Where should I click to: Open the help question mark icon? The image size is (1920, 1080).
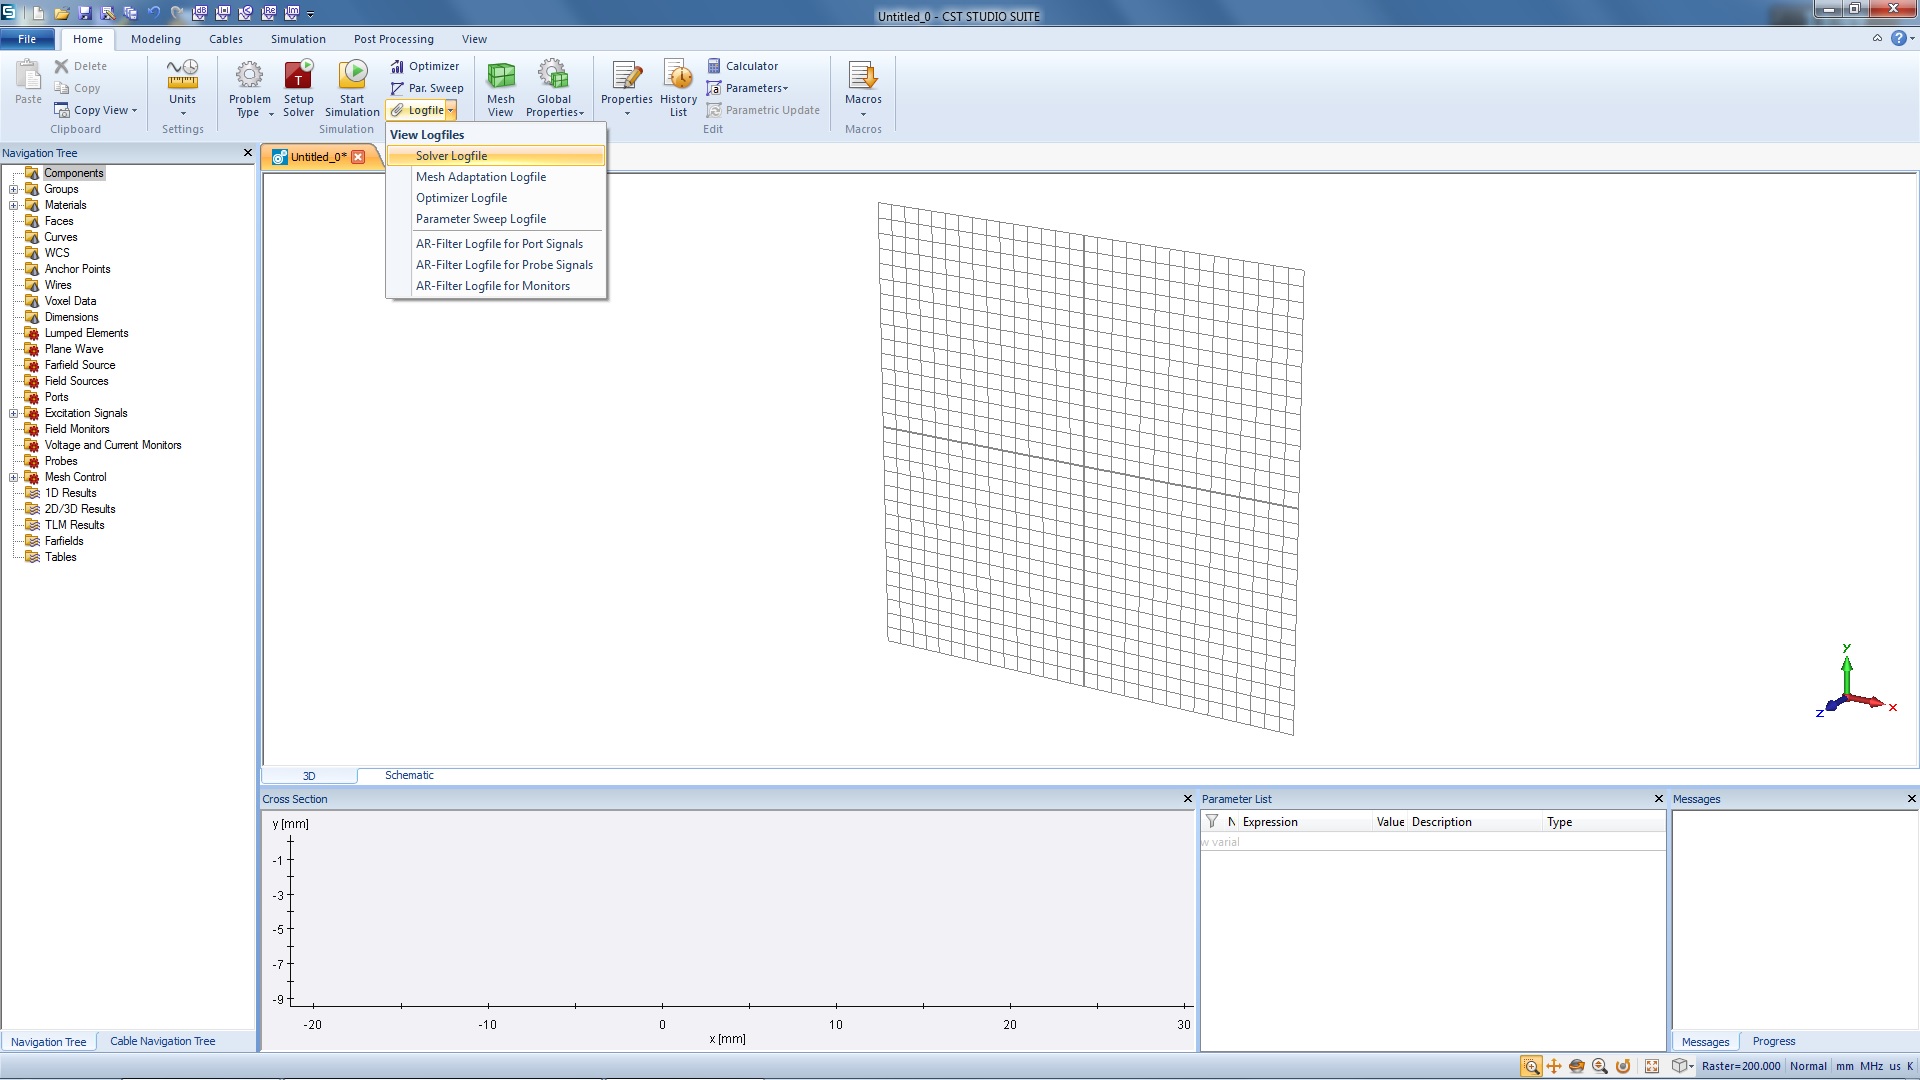tap(1899, 38)
